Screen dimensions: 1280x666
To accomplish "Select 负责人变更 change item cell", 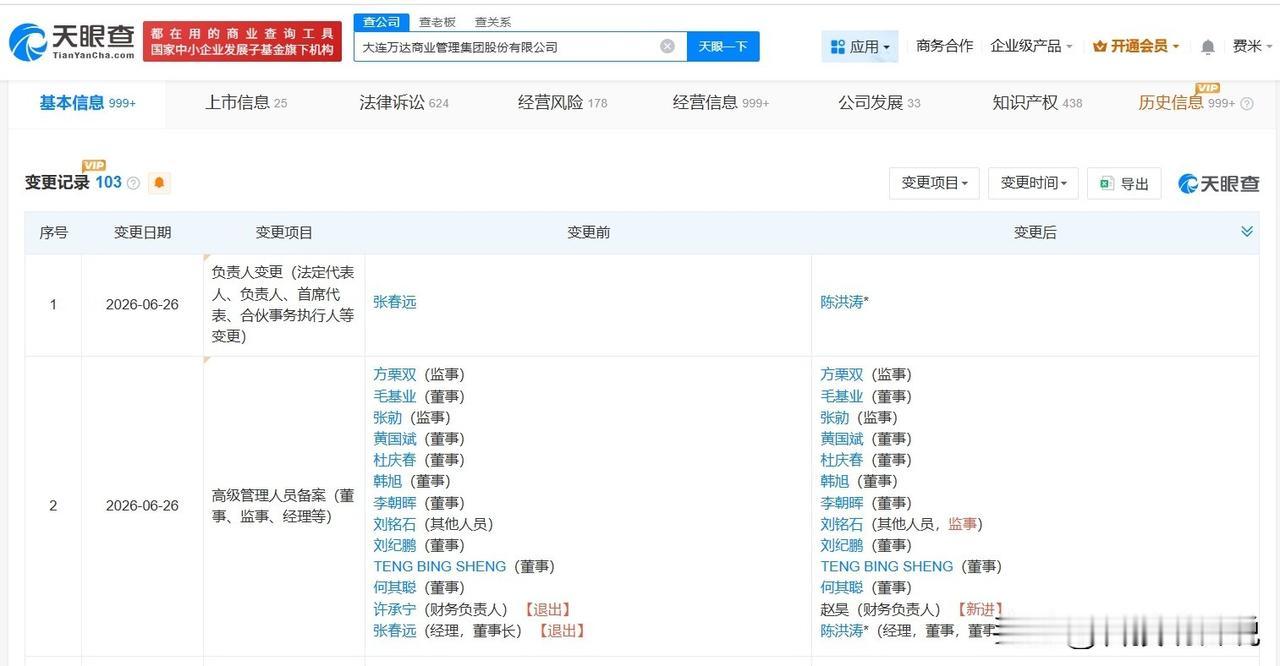I will point(283,304).
